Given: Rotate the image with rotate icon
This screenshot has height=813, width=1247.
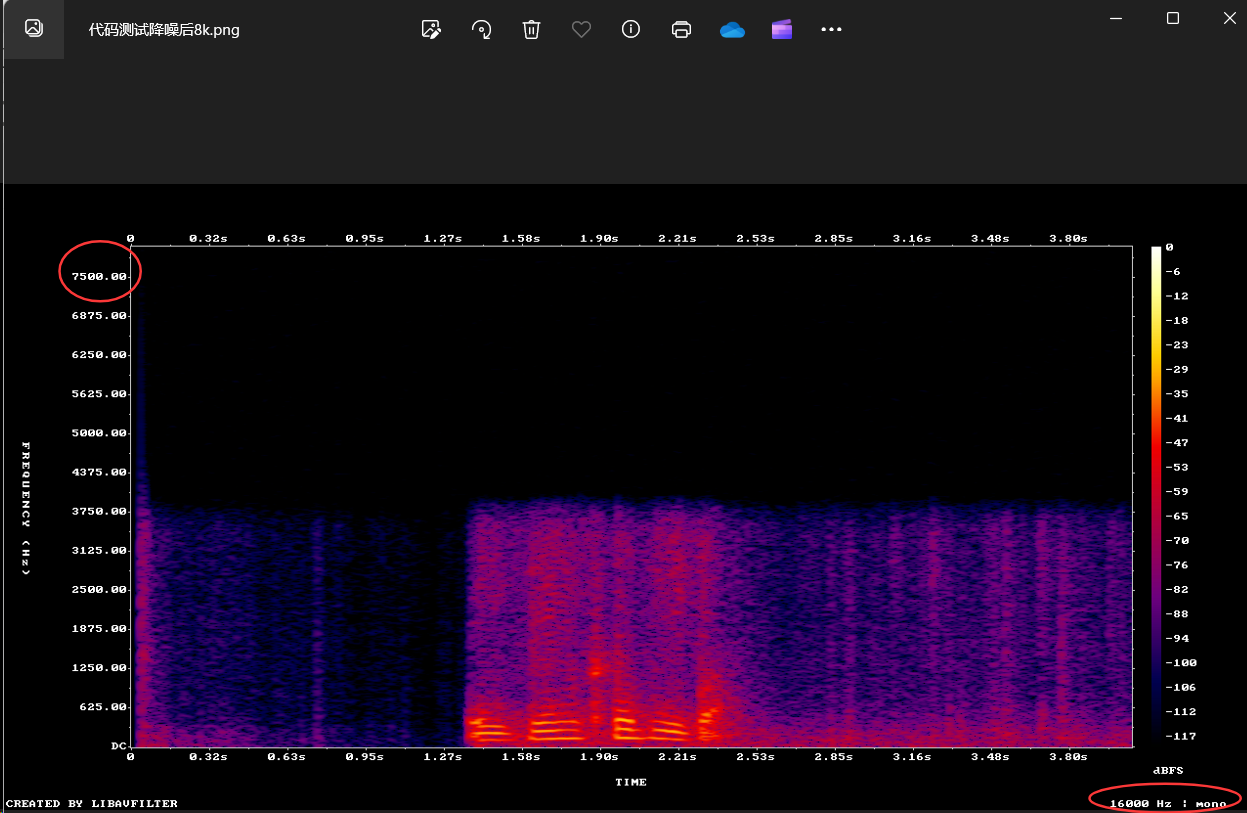Looking at the screenshot, I should click(481, 29).
